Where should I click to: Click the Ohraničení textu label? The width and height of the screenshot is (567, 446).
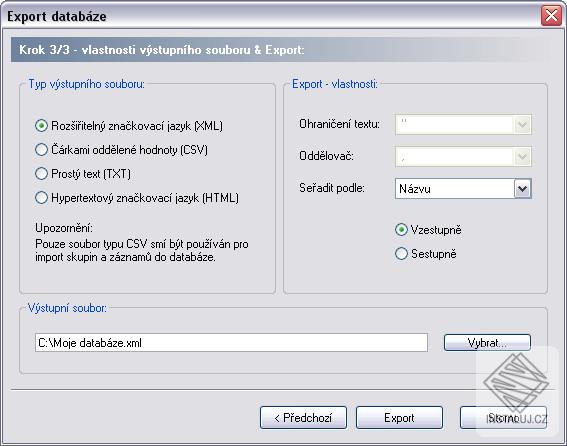click(339, 124)
